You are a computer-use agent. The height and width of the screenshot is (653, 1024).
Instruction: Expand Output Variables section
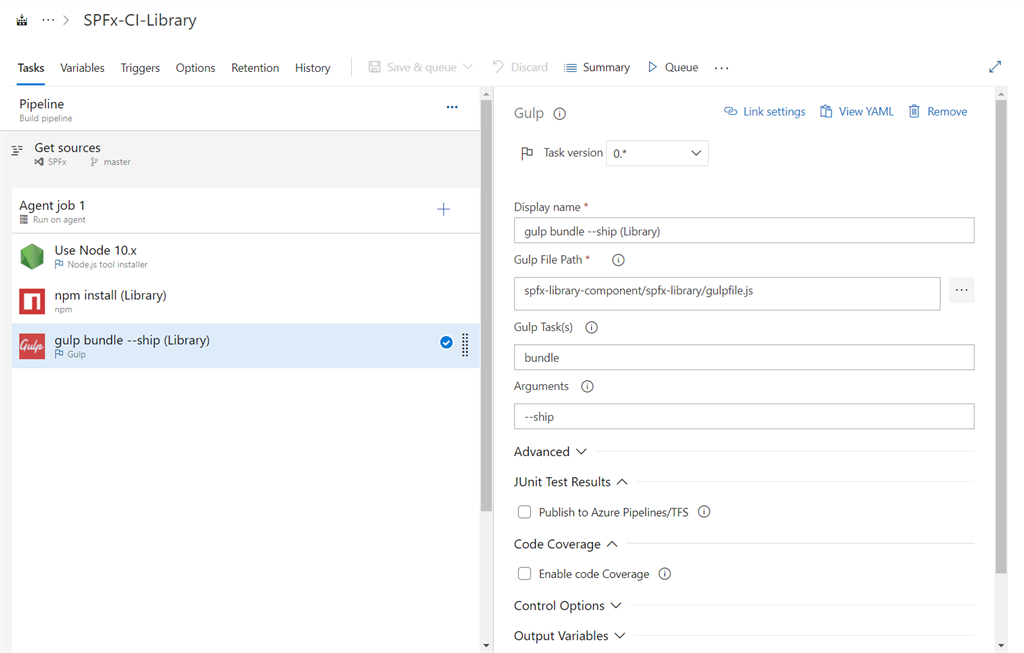pyautogui.click(x=569, y=636)
